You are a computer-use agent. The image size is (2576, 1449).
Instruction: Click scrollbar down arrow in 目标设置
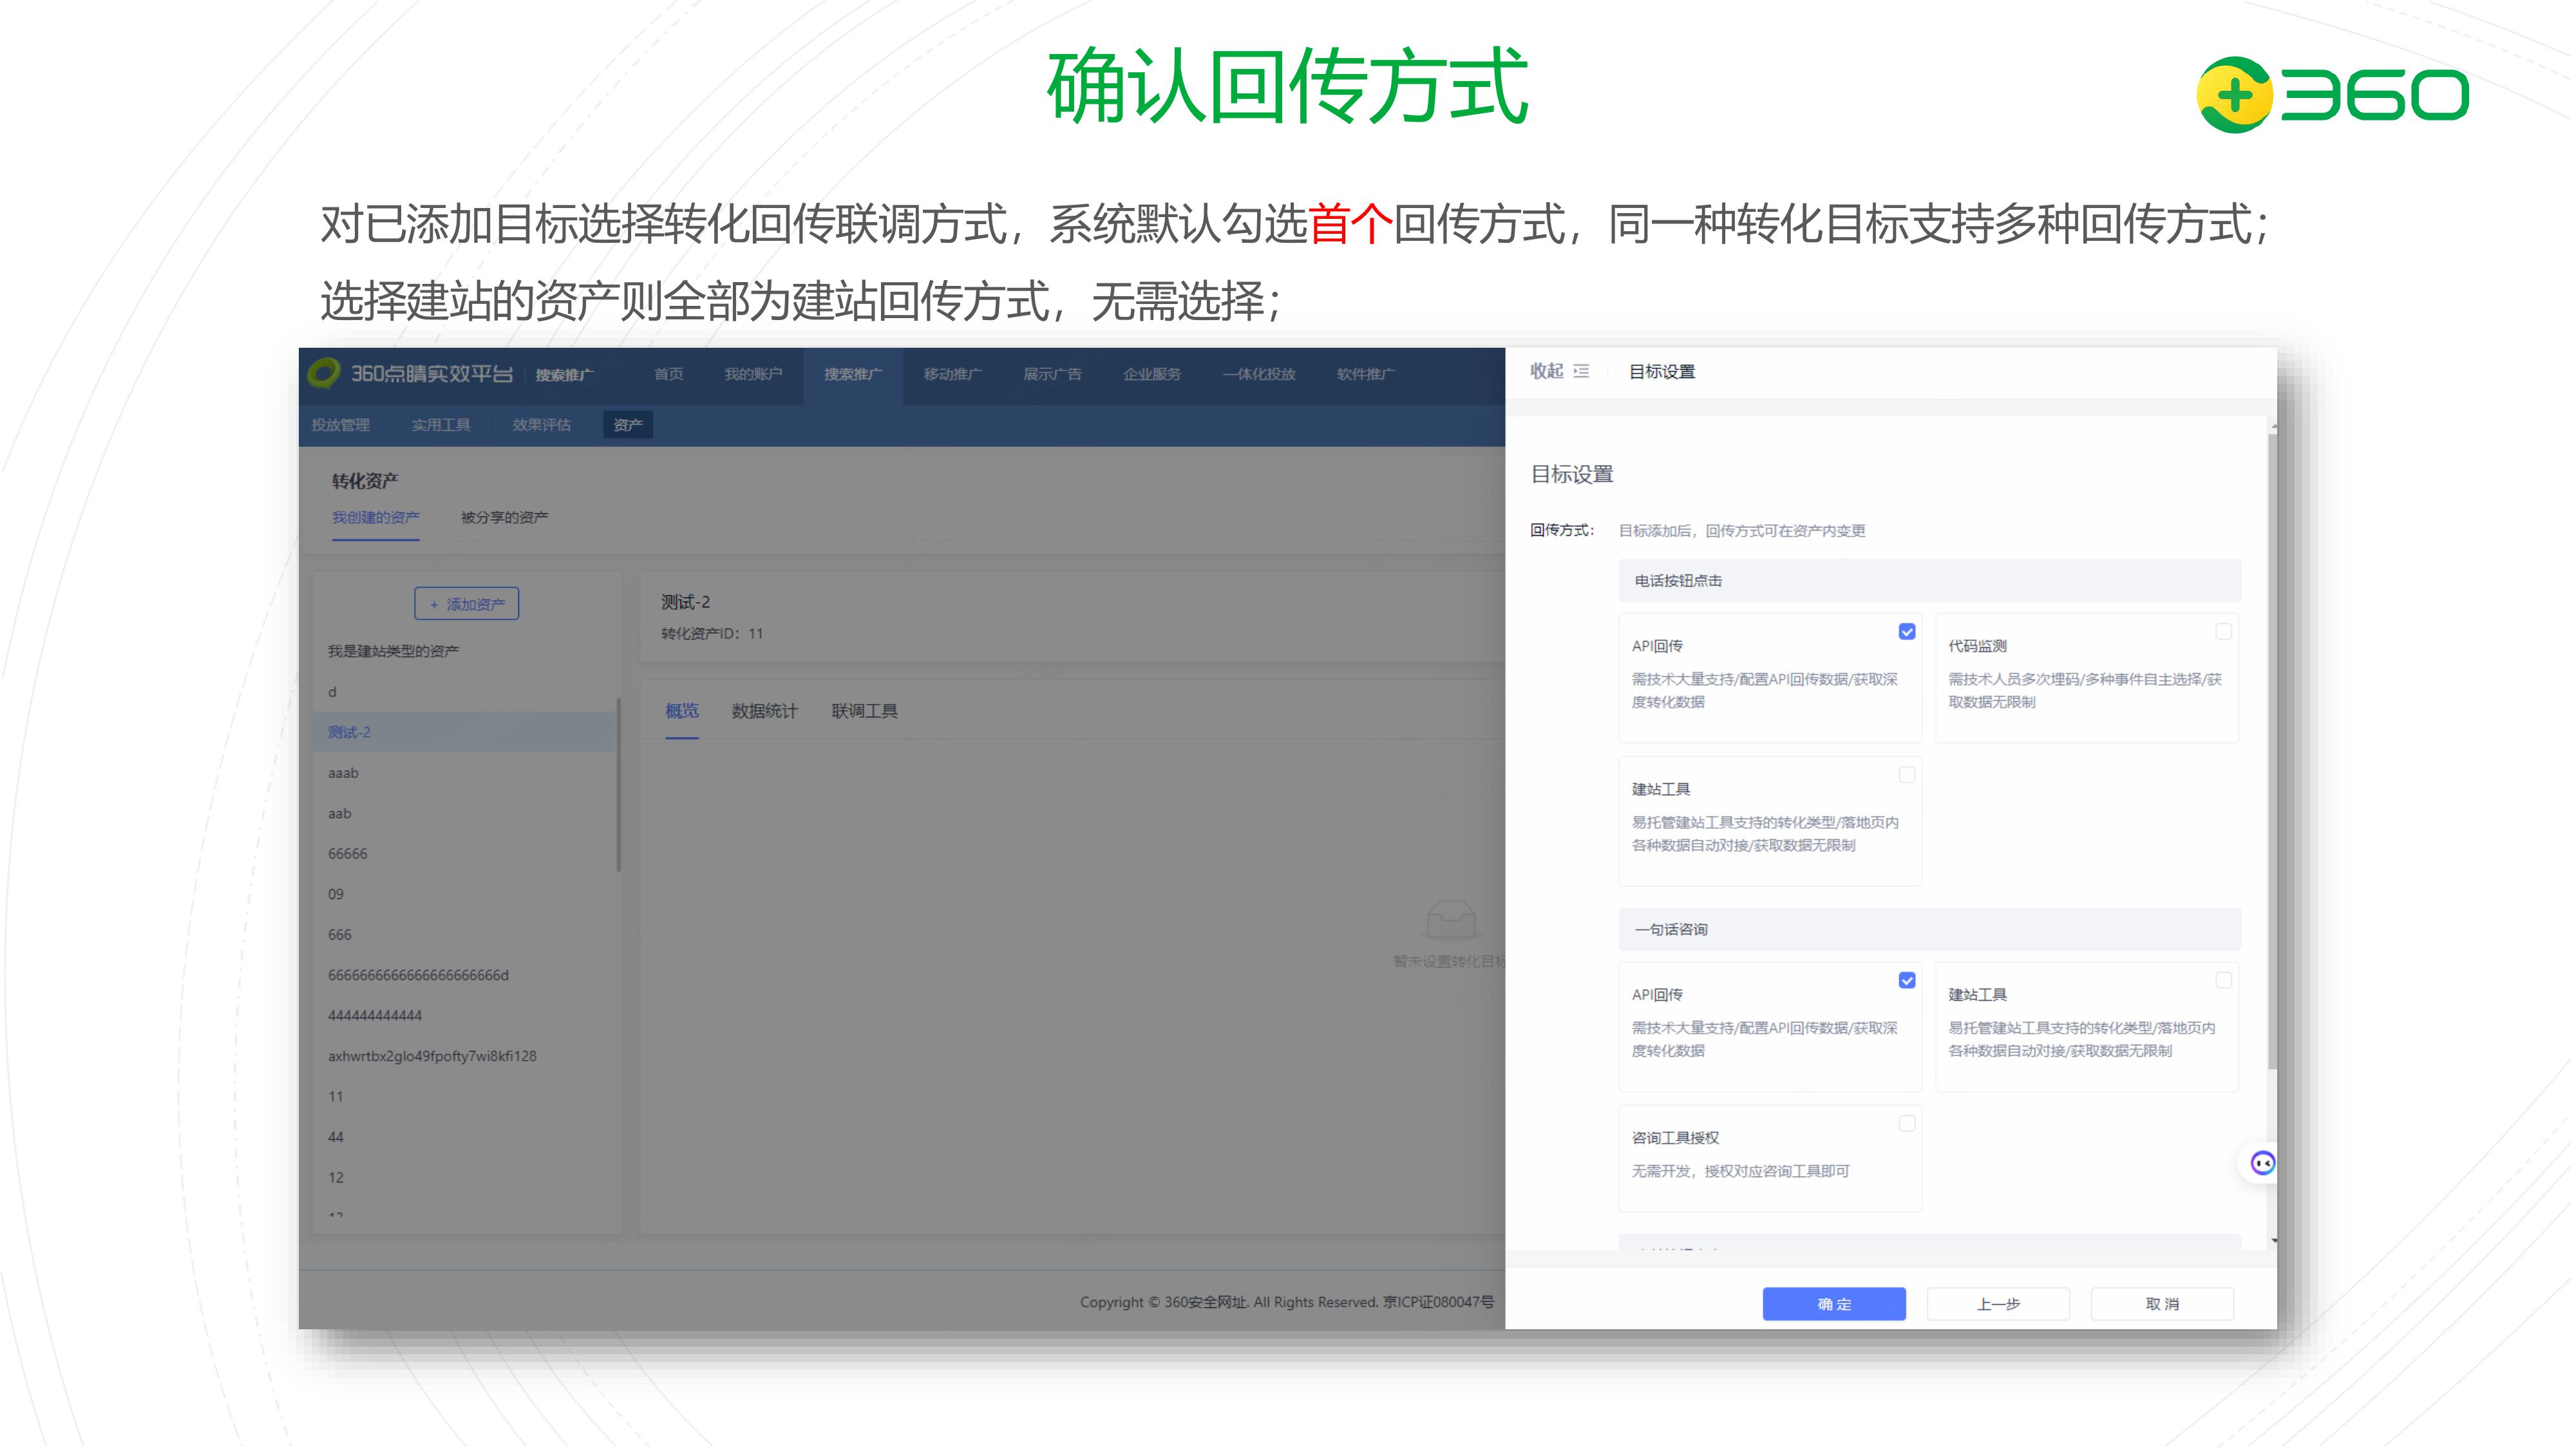2274,1241
